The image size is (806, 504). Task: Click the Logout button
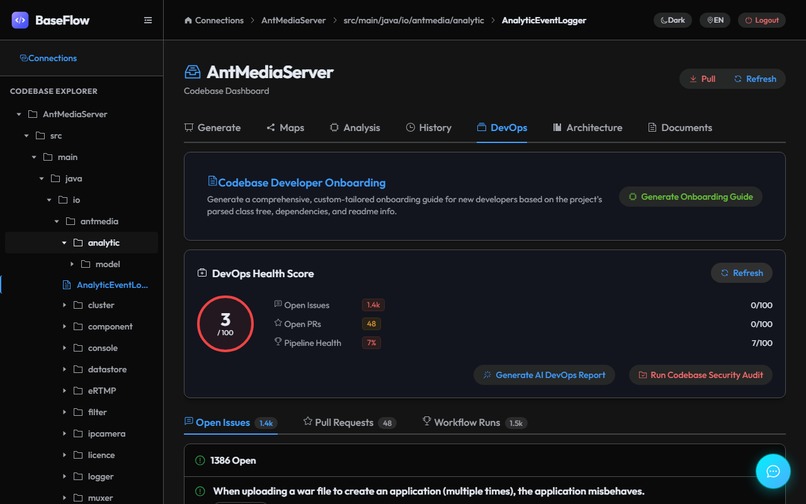point(762,20)
